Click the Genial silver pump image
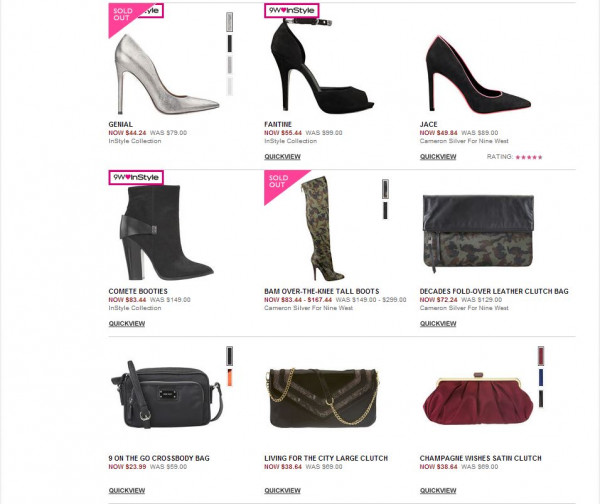 coord(167,74)
